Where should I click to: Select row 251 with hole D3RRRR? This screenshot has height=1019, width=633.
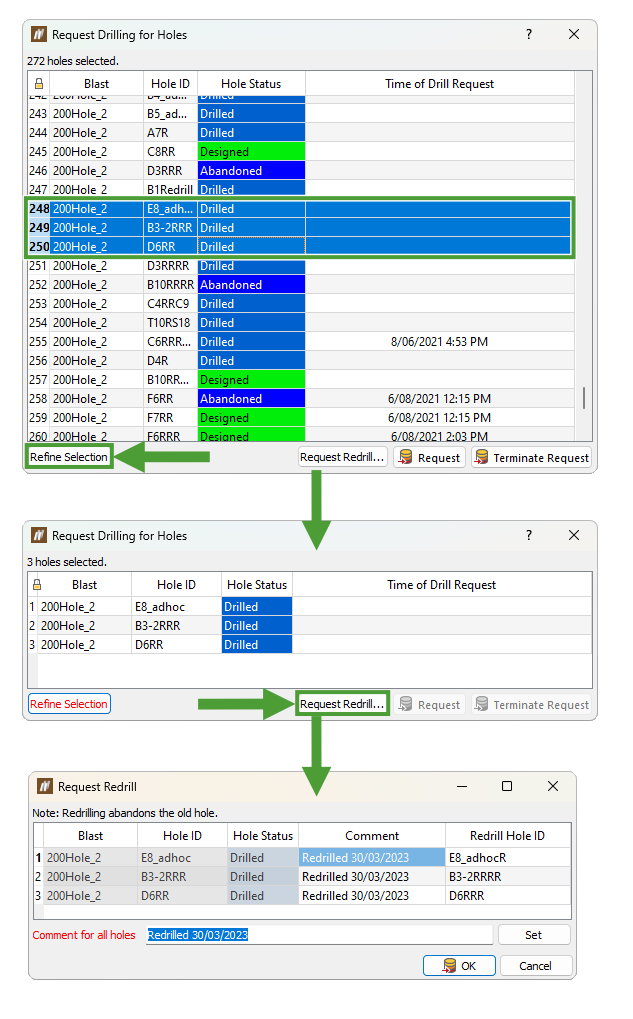[300, 266]
